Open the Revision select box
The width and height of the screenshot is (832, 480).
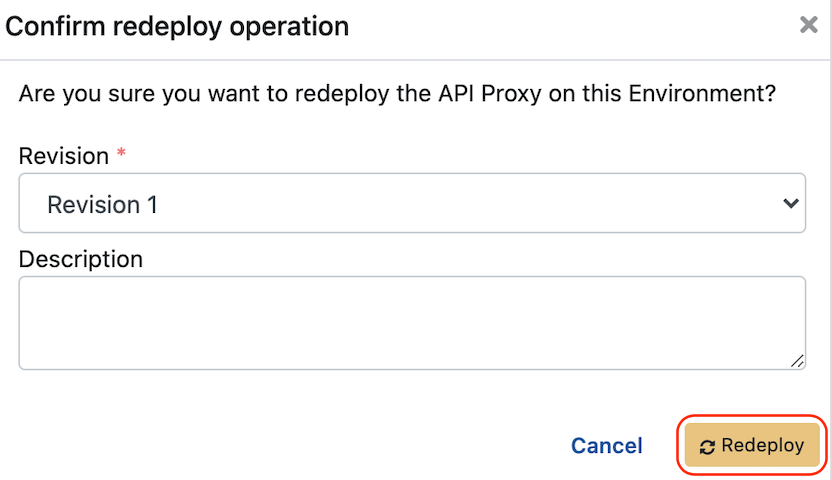(x=412, y=204)
